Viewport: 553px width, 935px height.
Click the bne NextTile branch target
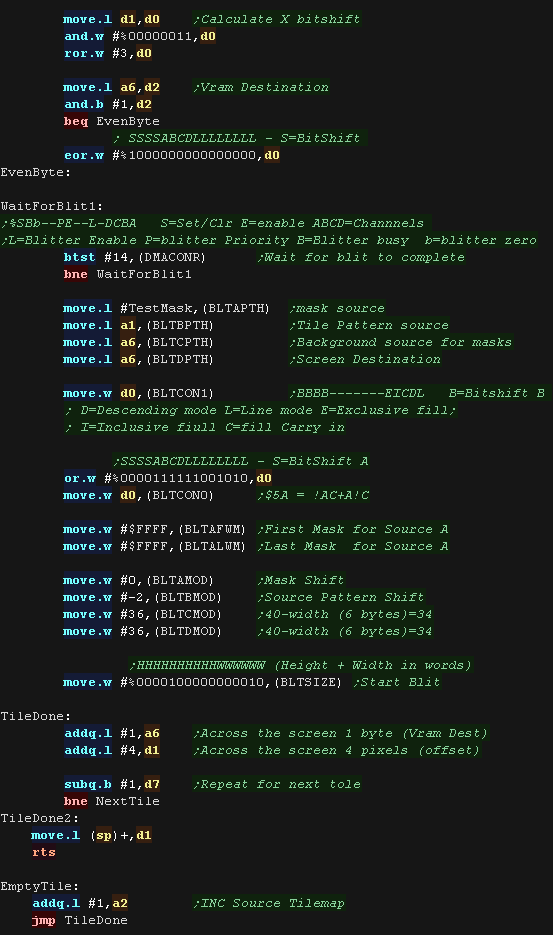click(x=128, y=801)
